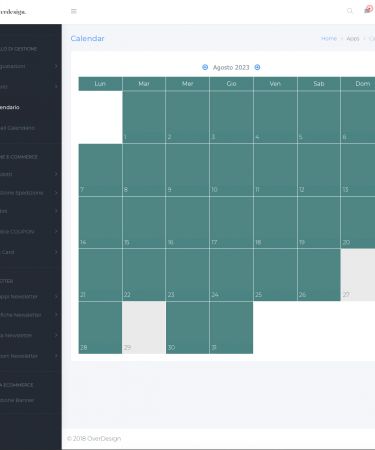
Task: Select the grey day 27 cell
Action: point(358,275)
